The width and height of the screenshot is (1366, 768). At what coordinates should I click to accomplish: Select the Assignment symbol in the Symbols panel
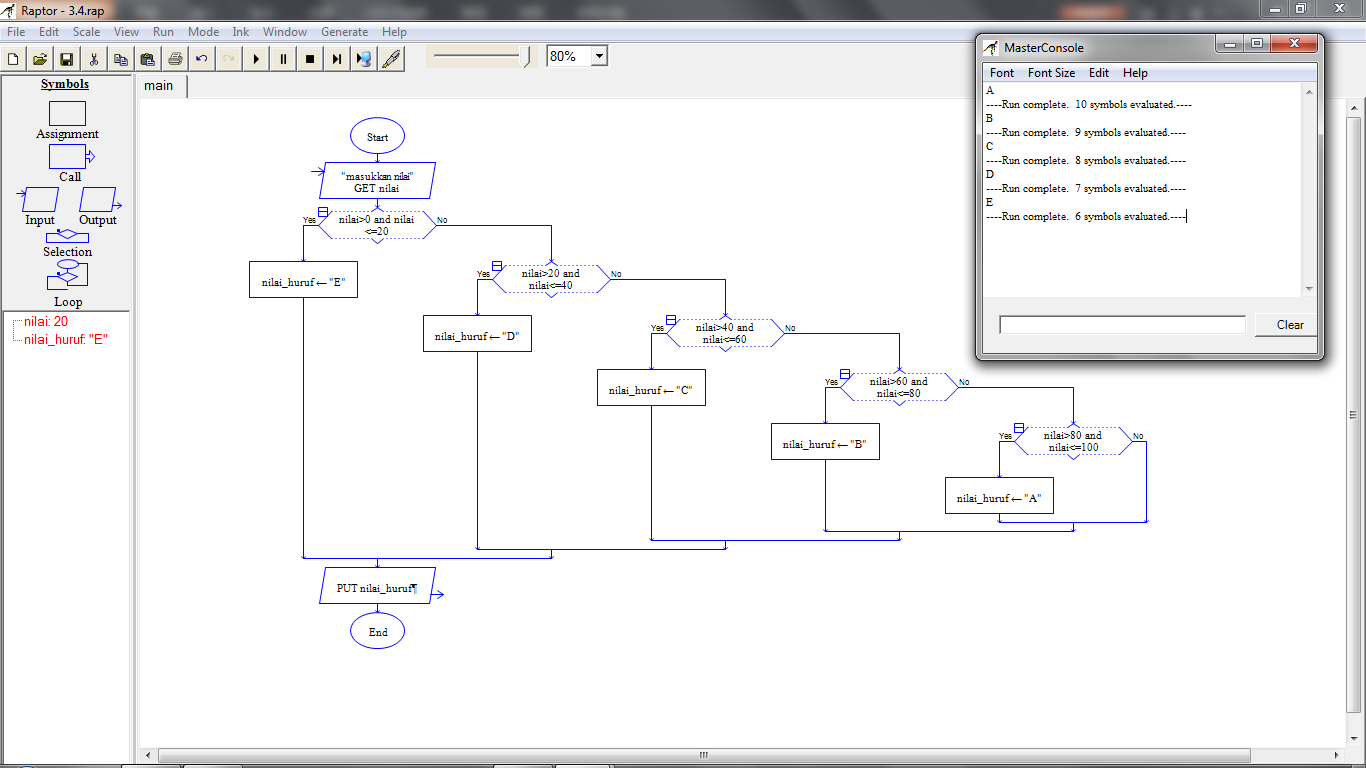tap(66, 114)
